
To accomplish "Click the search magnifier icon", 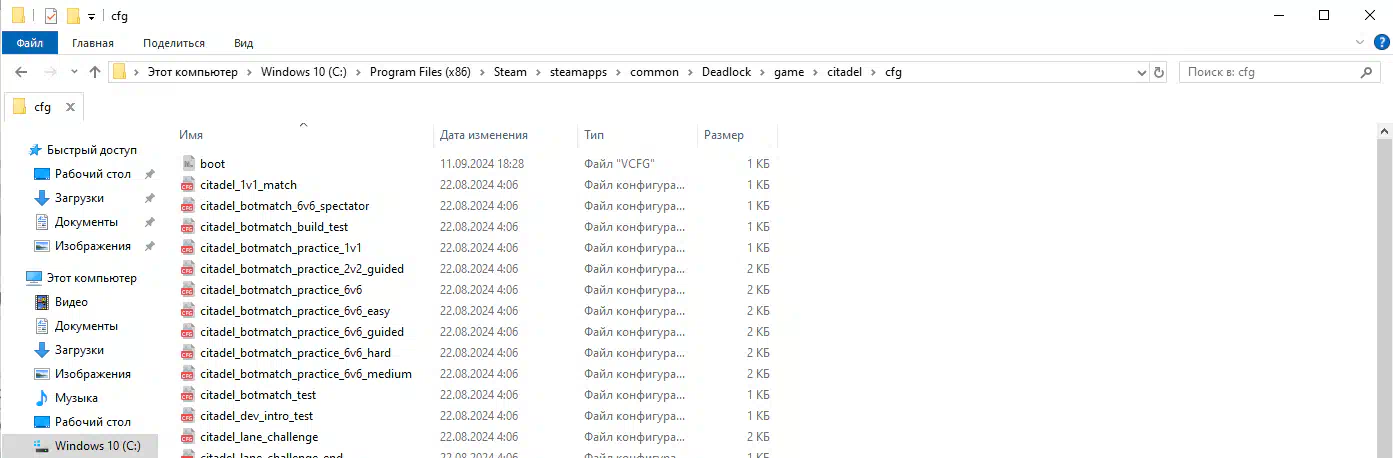I will [1367, 72].
